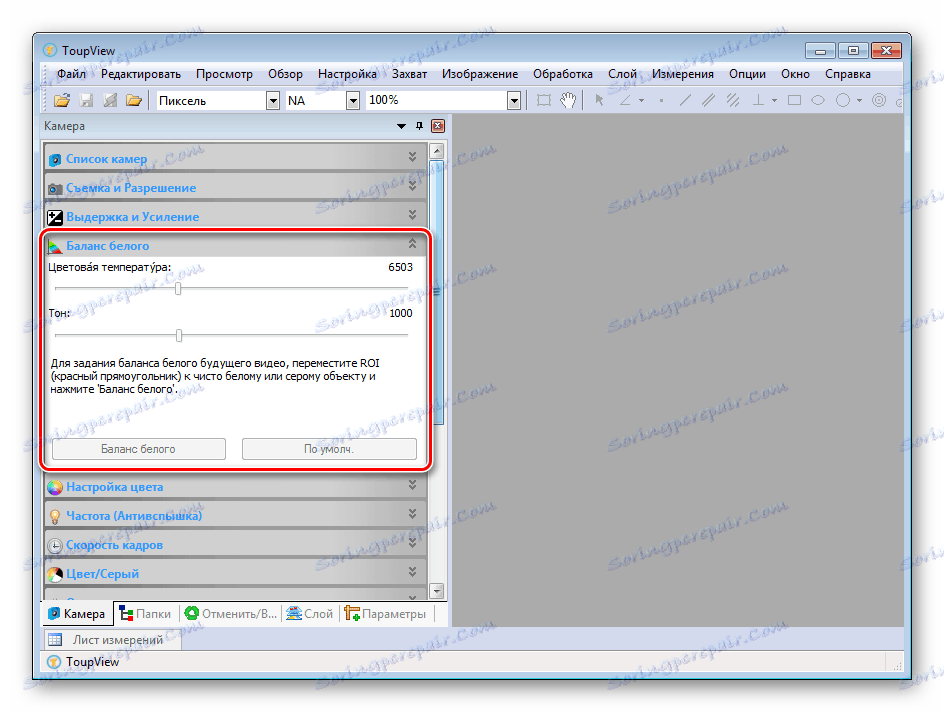This screenshot has width=944, height=712.
Task: Click the Цветовая температура slider handle
Action: (x=178, y=289)
